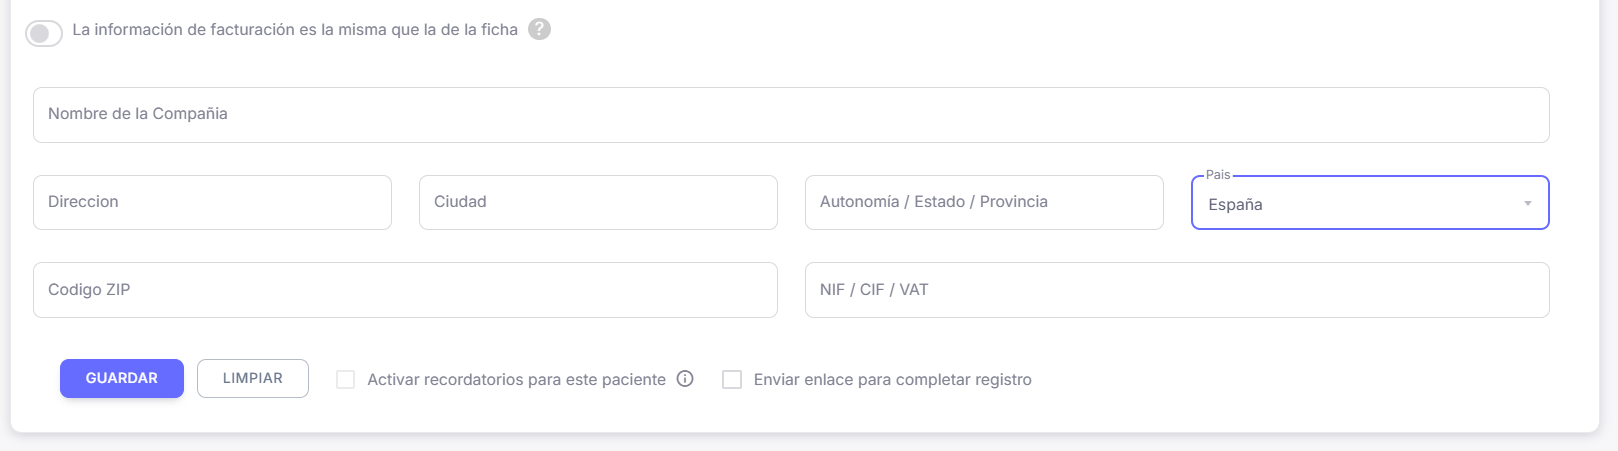Click the Activar recordatorios label text
1618x451 pixels.
point(516,380)
